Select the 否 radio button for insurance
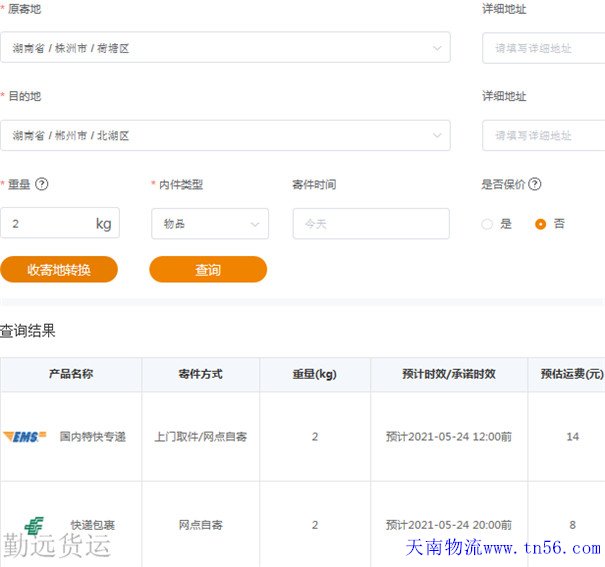 [x=541, y=224]
